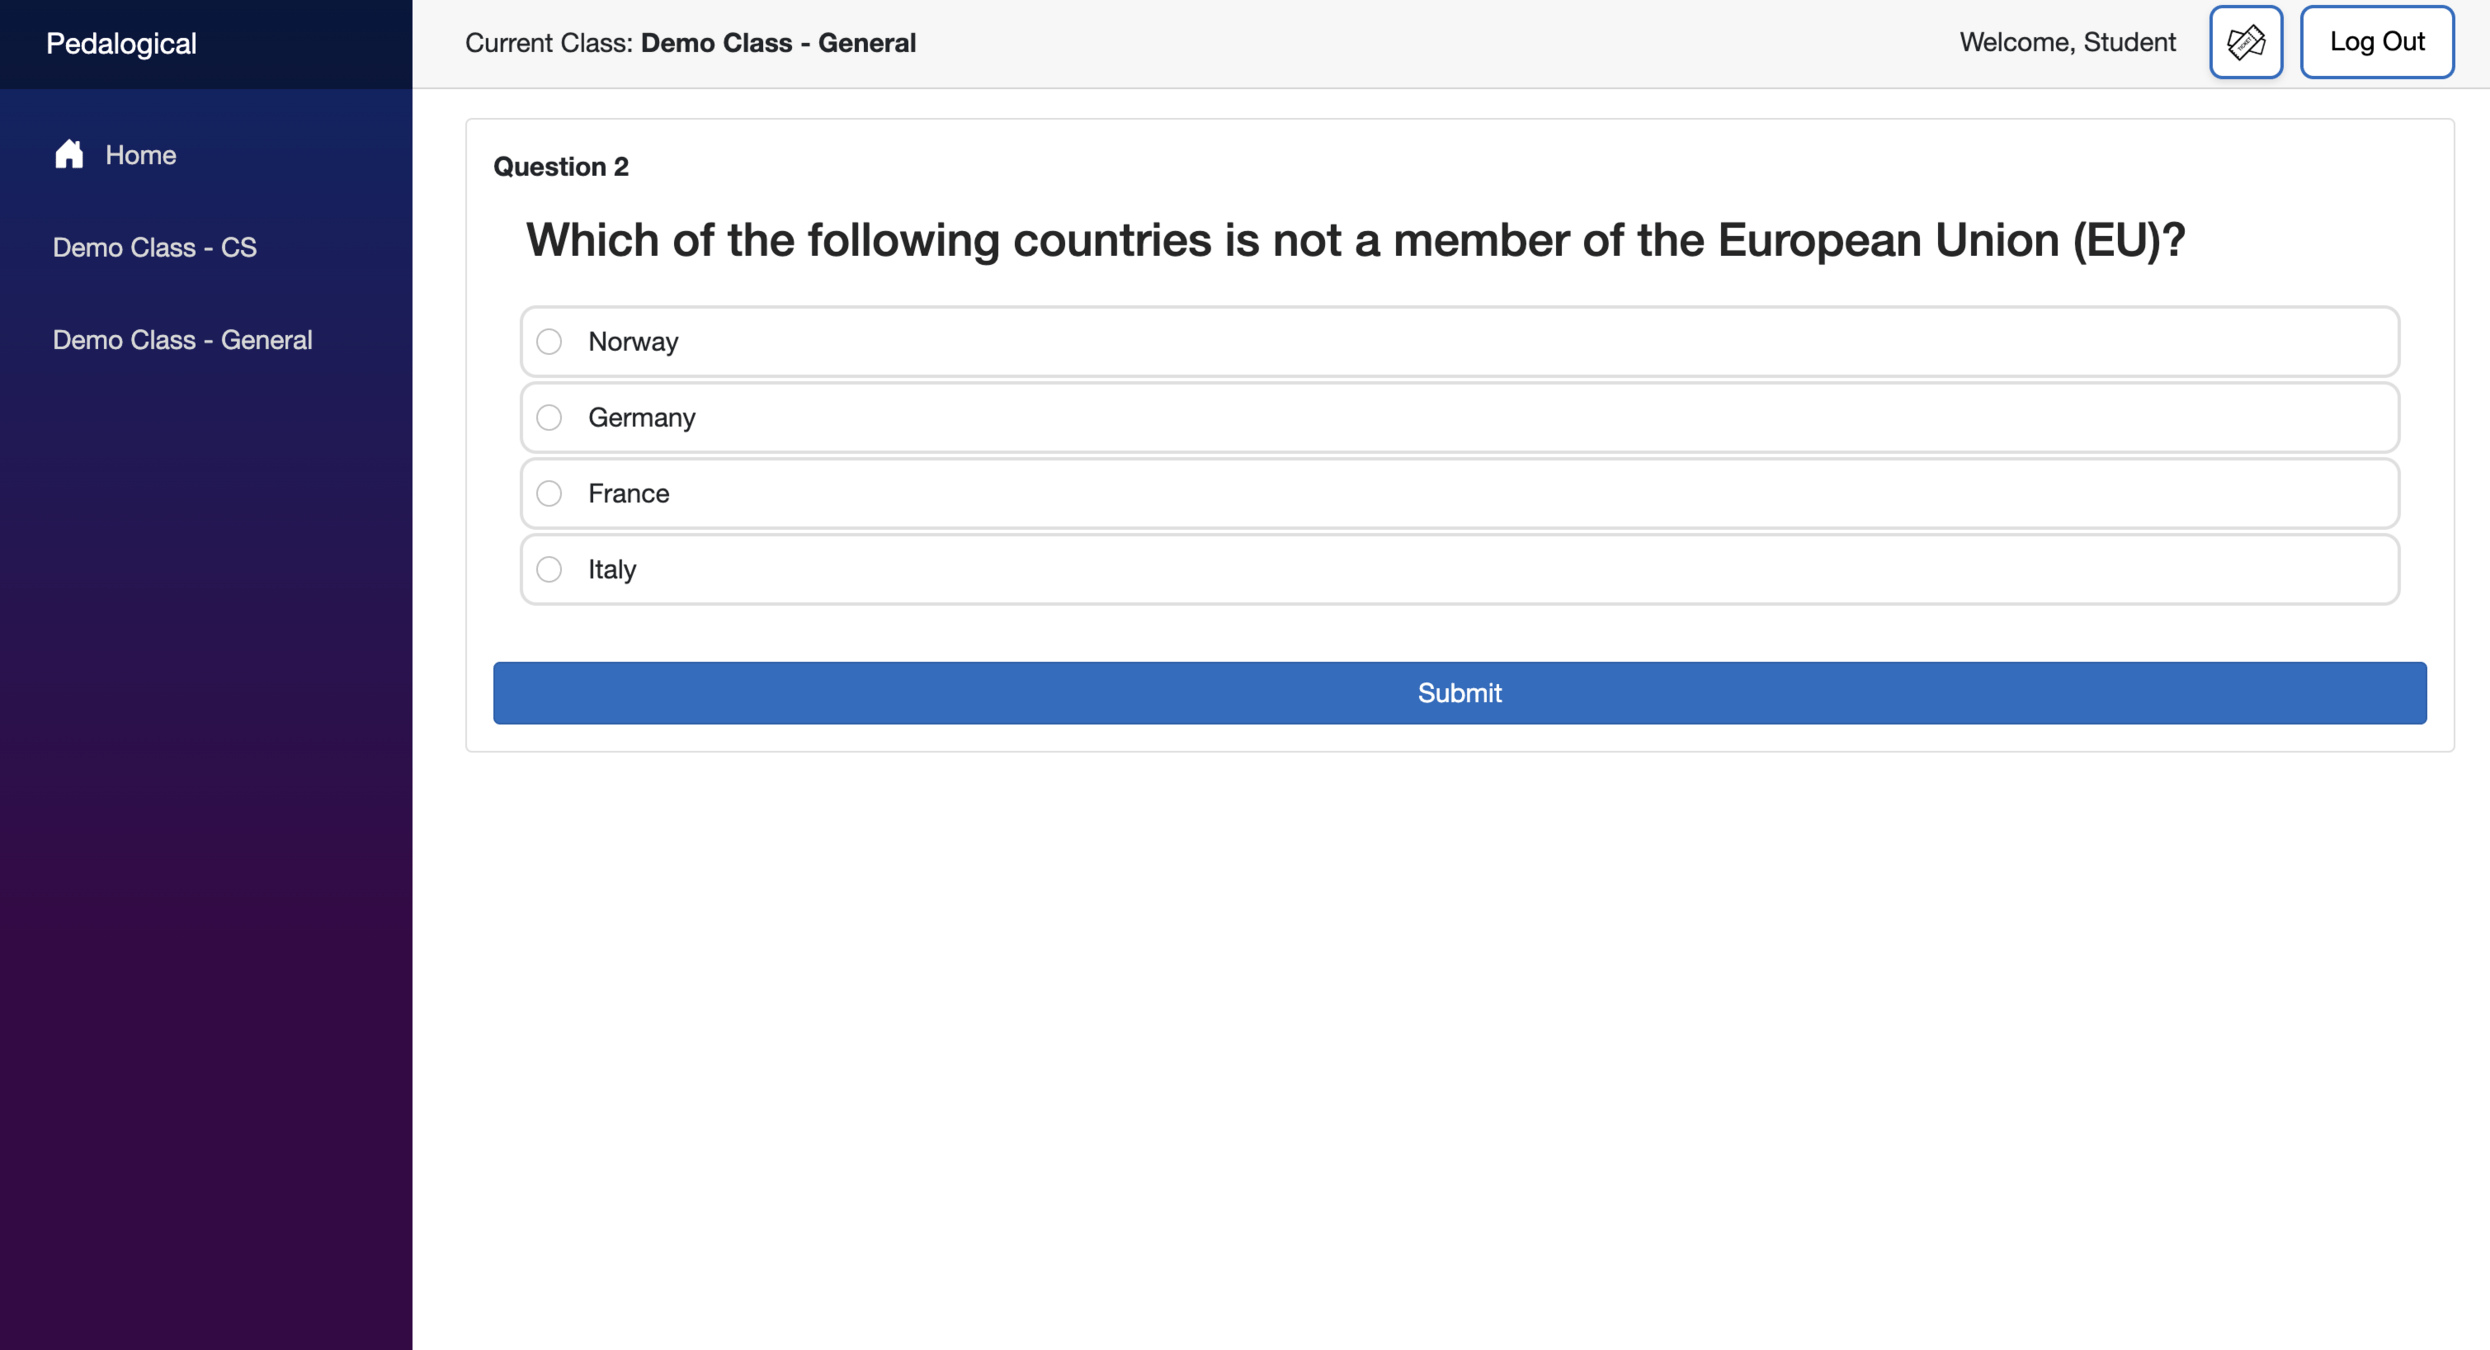The width and height of the screenshot is (2490, 1350).
Task: Go to Home via sidebar label
Action: pos(140,155)
